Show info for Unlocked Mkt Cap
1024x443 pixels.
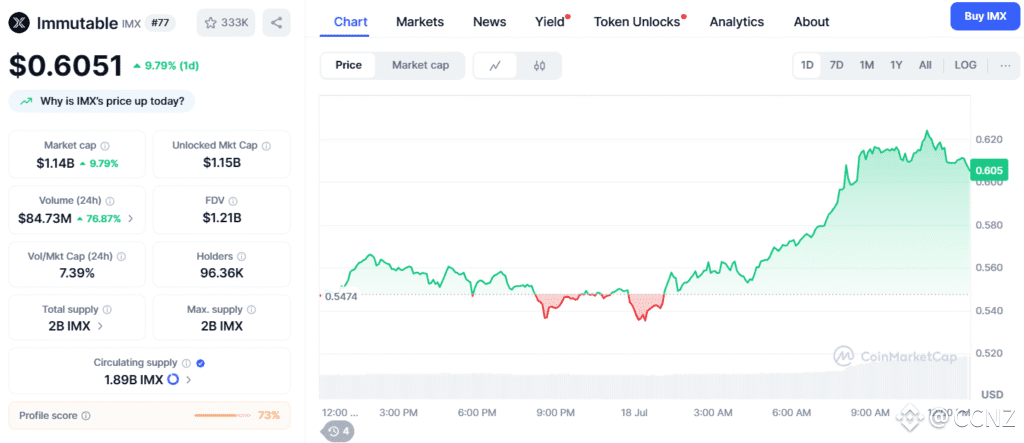point(266,146)
